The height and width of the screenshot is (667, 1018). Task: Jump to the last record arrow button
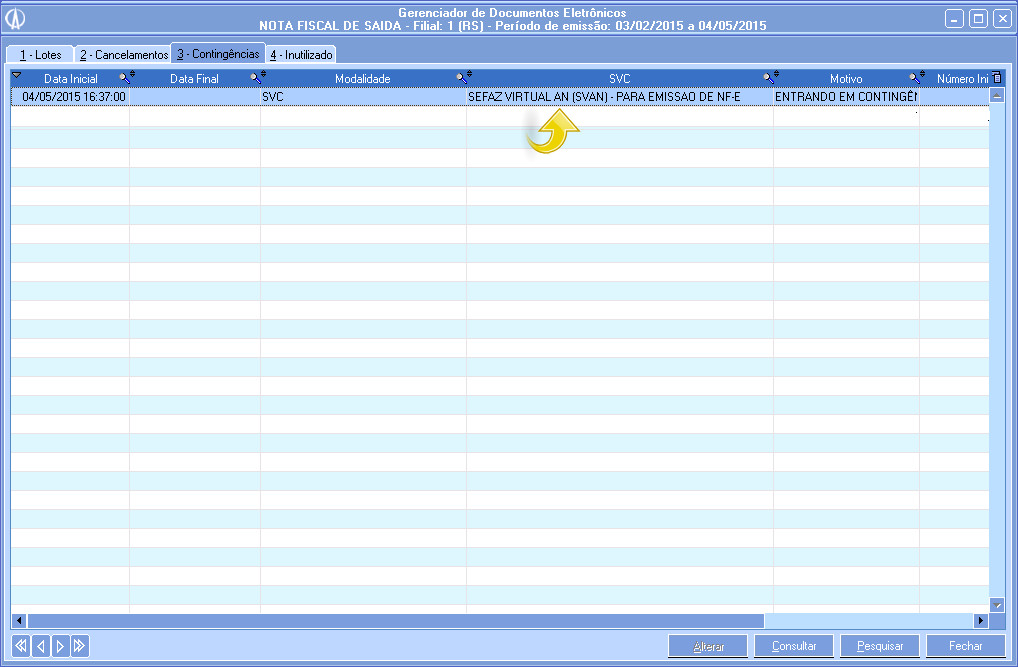tap(80, 646)
